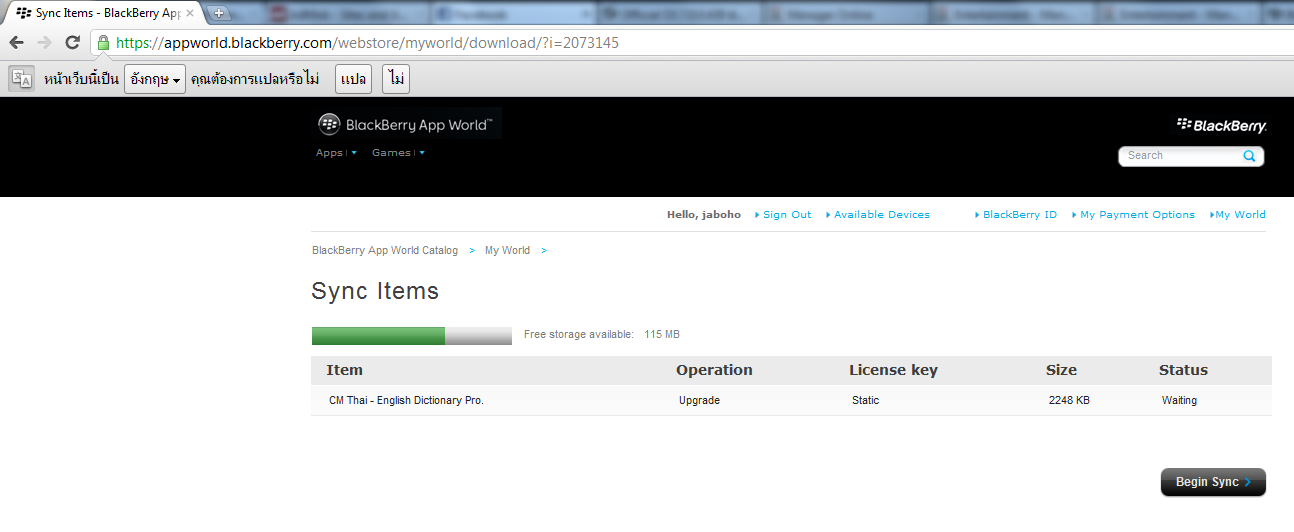Click the Upgrade operation cell

pyautogui.click(x=699, y=400)
